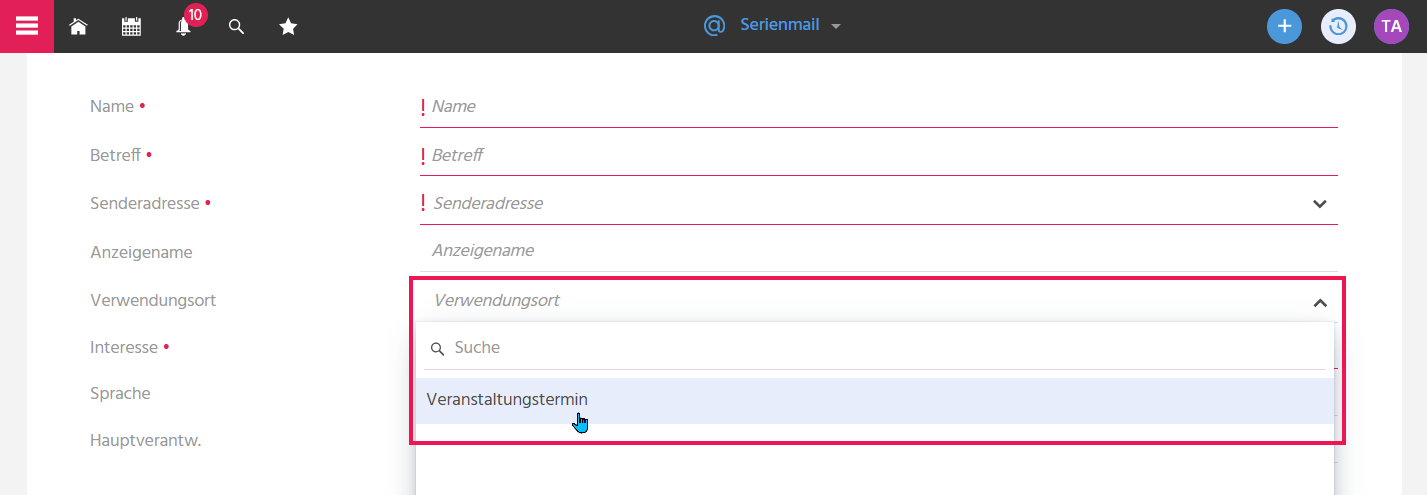Click the small arrow next to Serienmail
This screenshot has height=495, width=1427.
click(x=836, y=26)
